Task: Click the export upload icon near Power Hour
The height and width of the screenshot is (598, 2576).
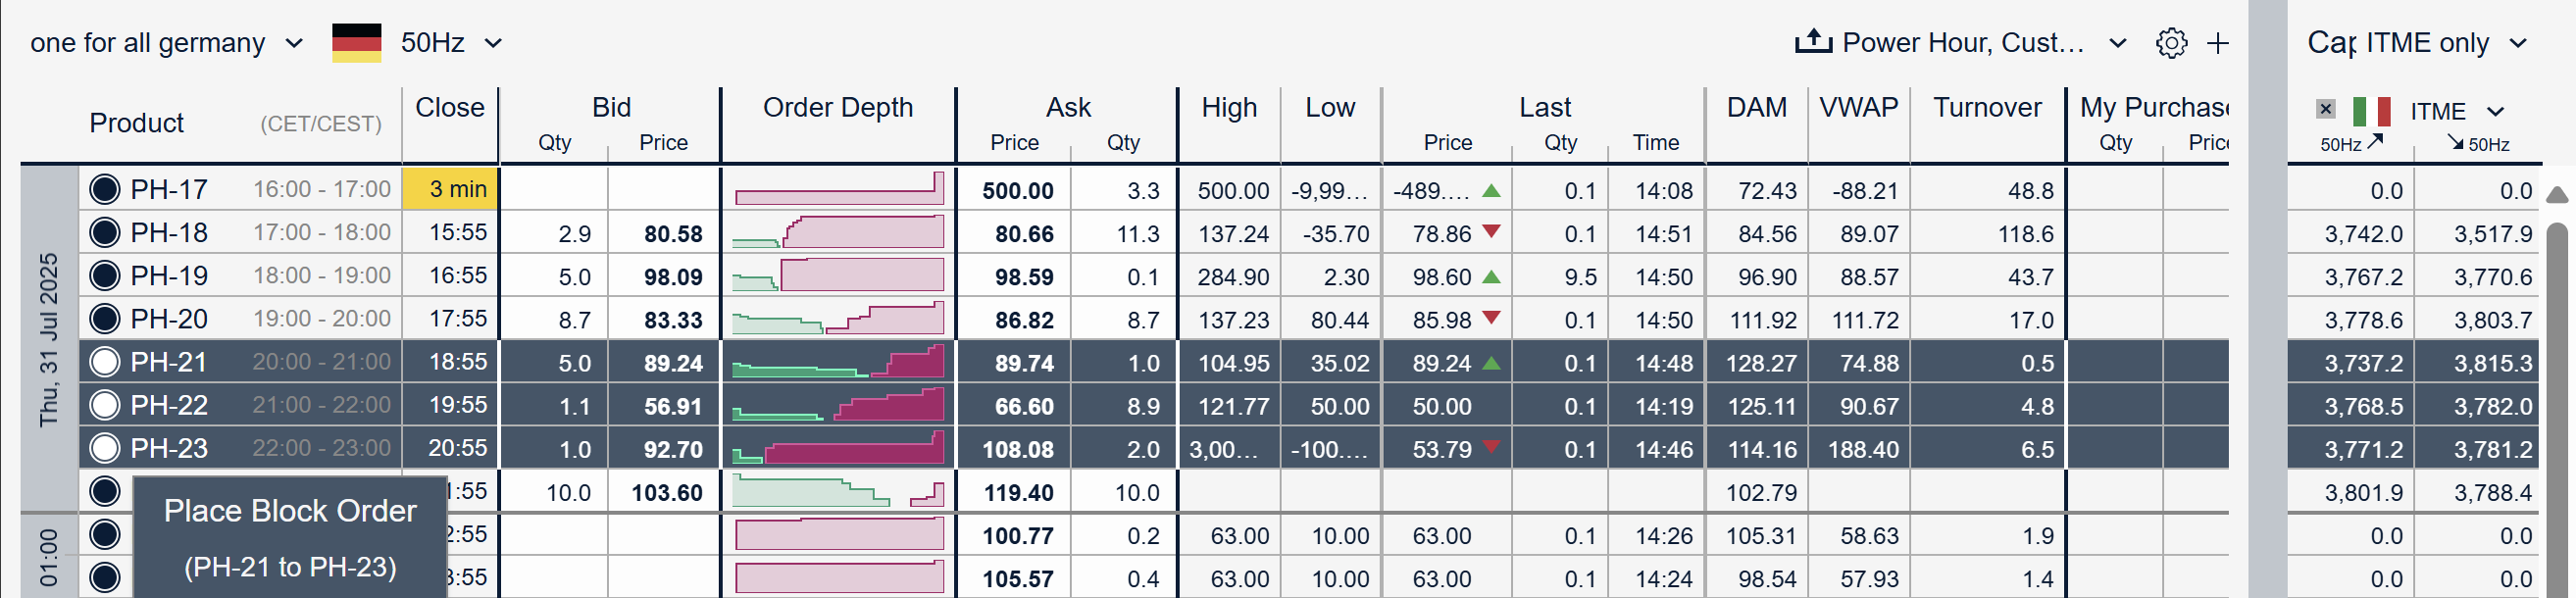Action: 1813,42
